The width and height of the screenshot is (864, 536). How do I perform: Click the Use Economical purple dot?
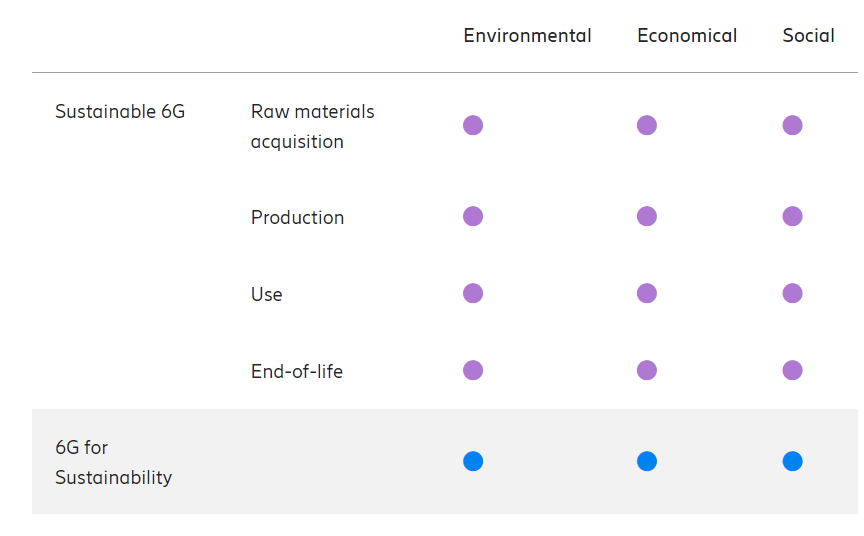tap(647, 293)
